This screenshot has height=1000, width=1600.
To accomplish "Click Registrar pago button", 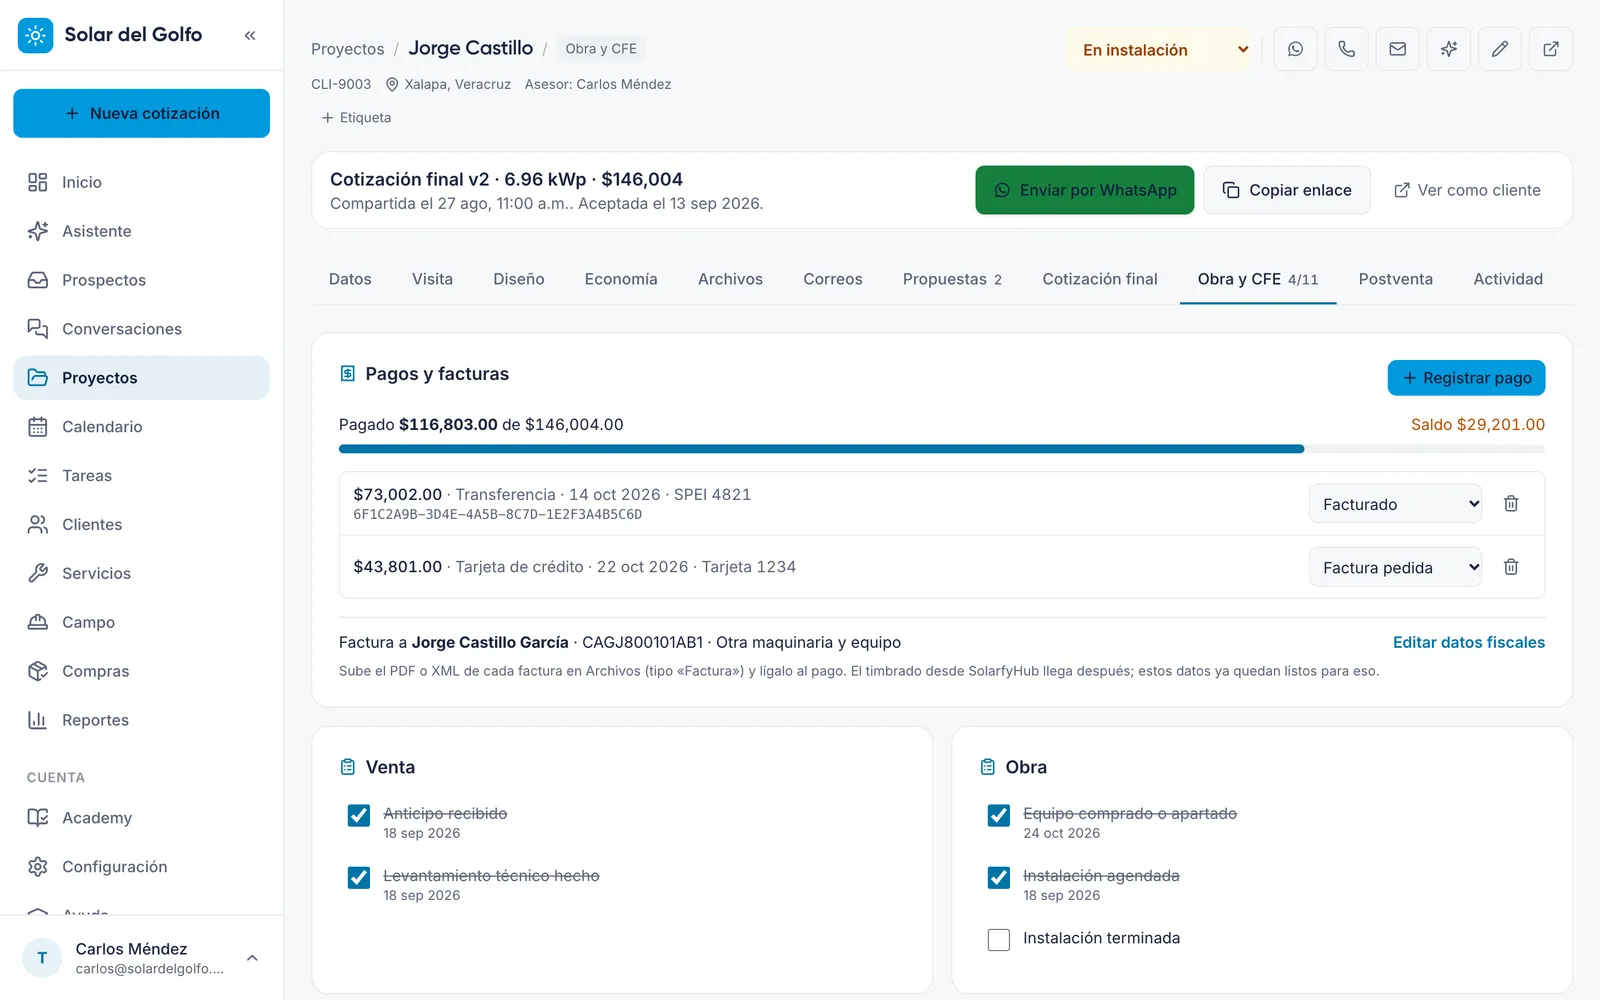I will pyautogui.click(x=1466, y=378).
